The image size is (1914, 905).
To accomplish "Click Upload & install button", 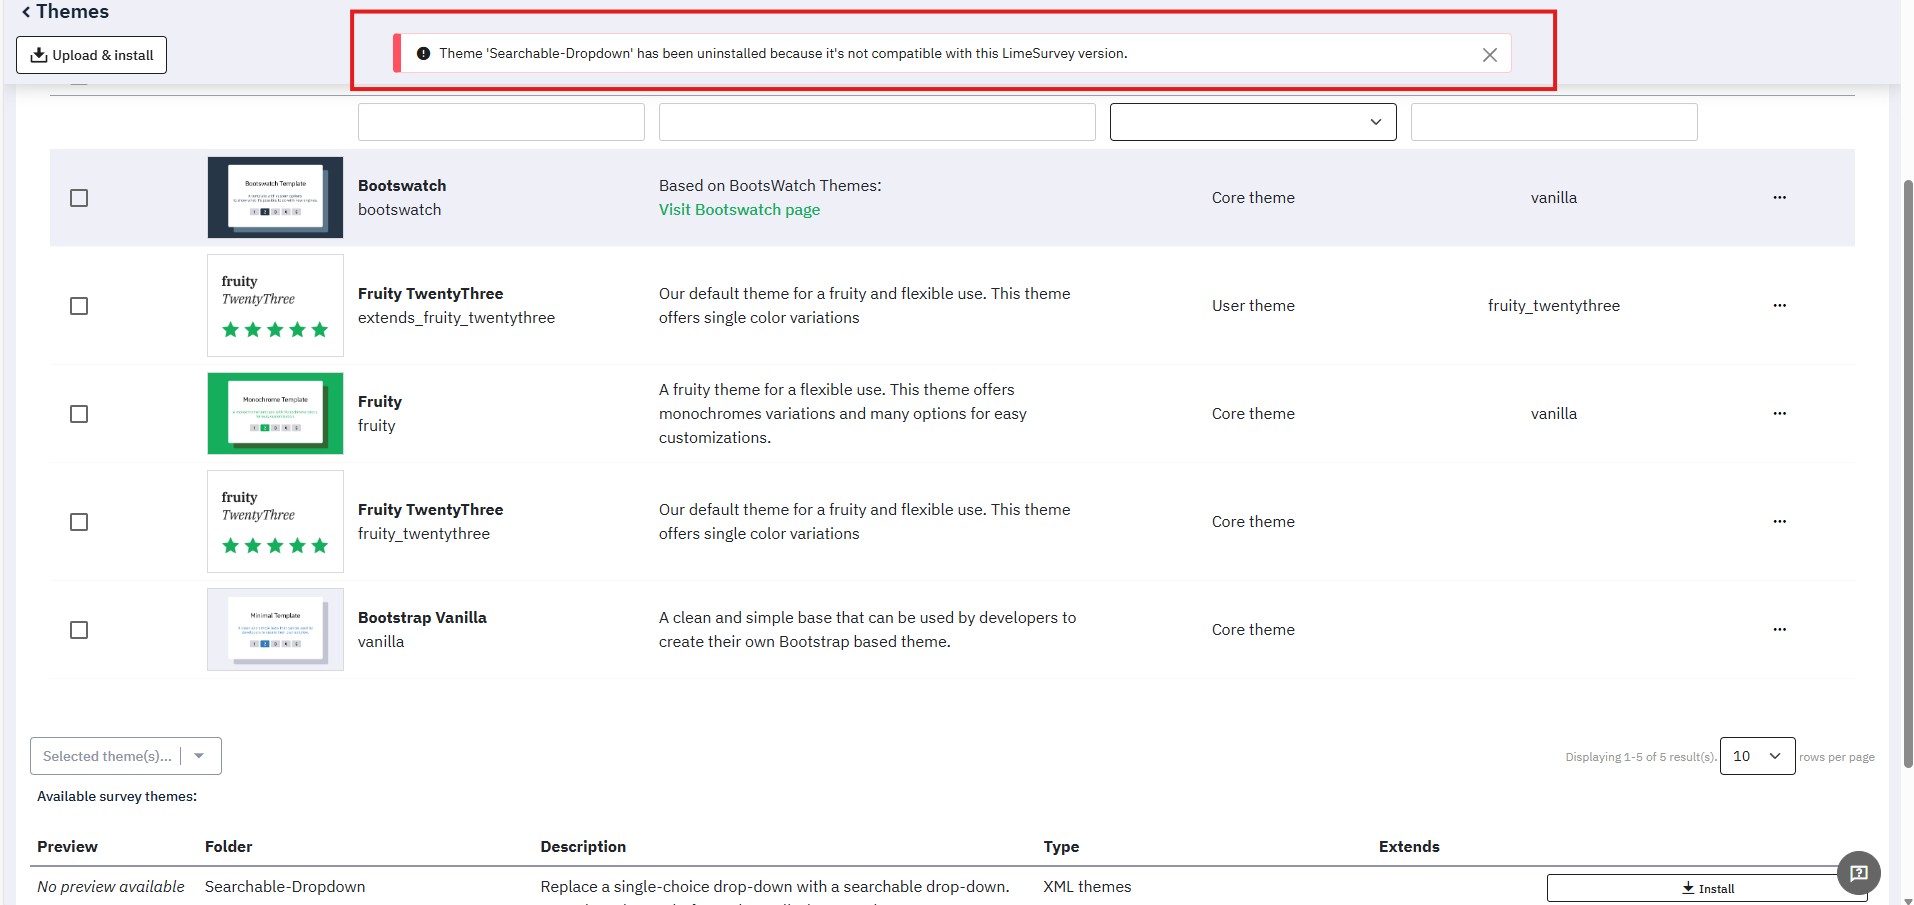I will pyautogui.click(x=91, y=55).
